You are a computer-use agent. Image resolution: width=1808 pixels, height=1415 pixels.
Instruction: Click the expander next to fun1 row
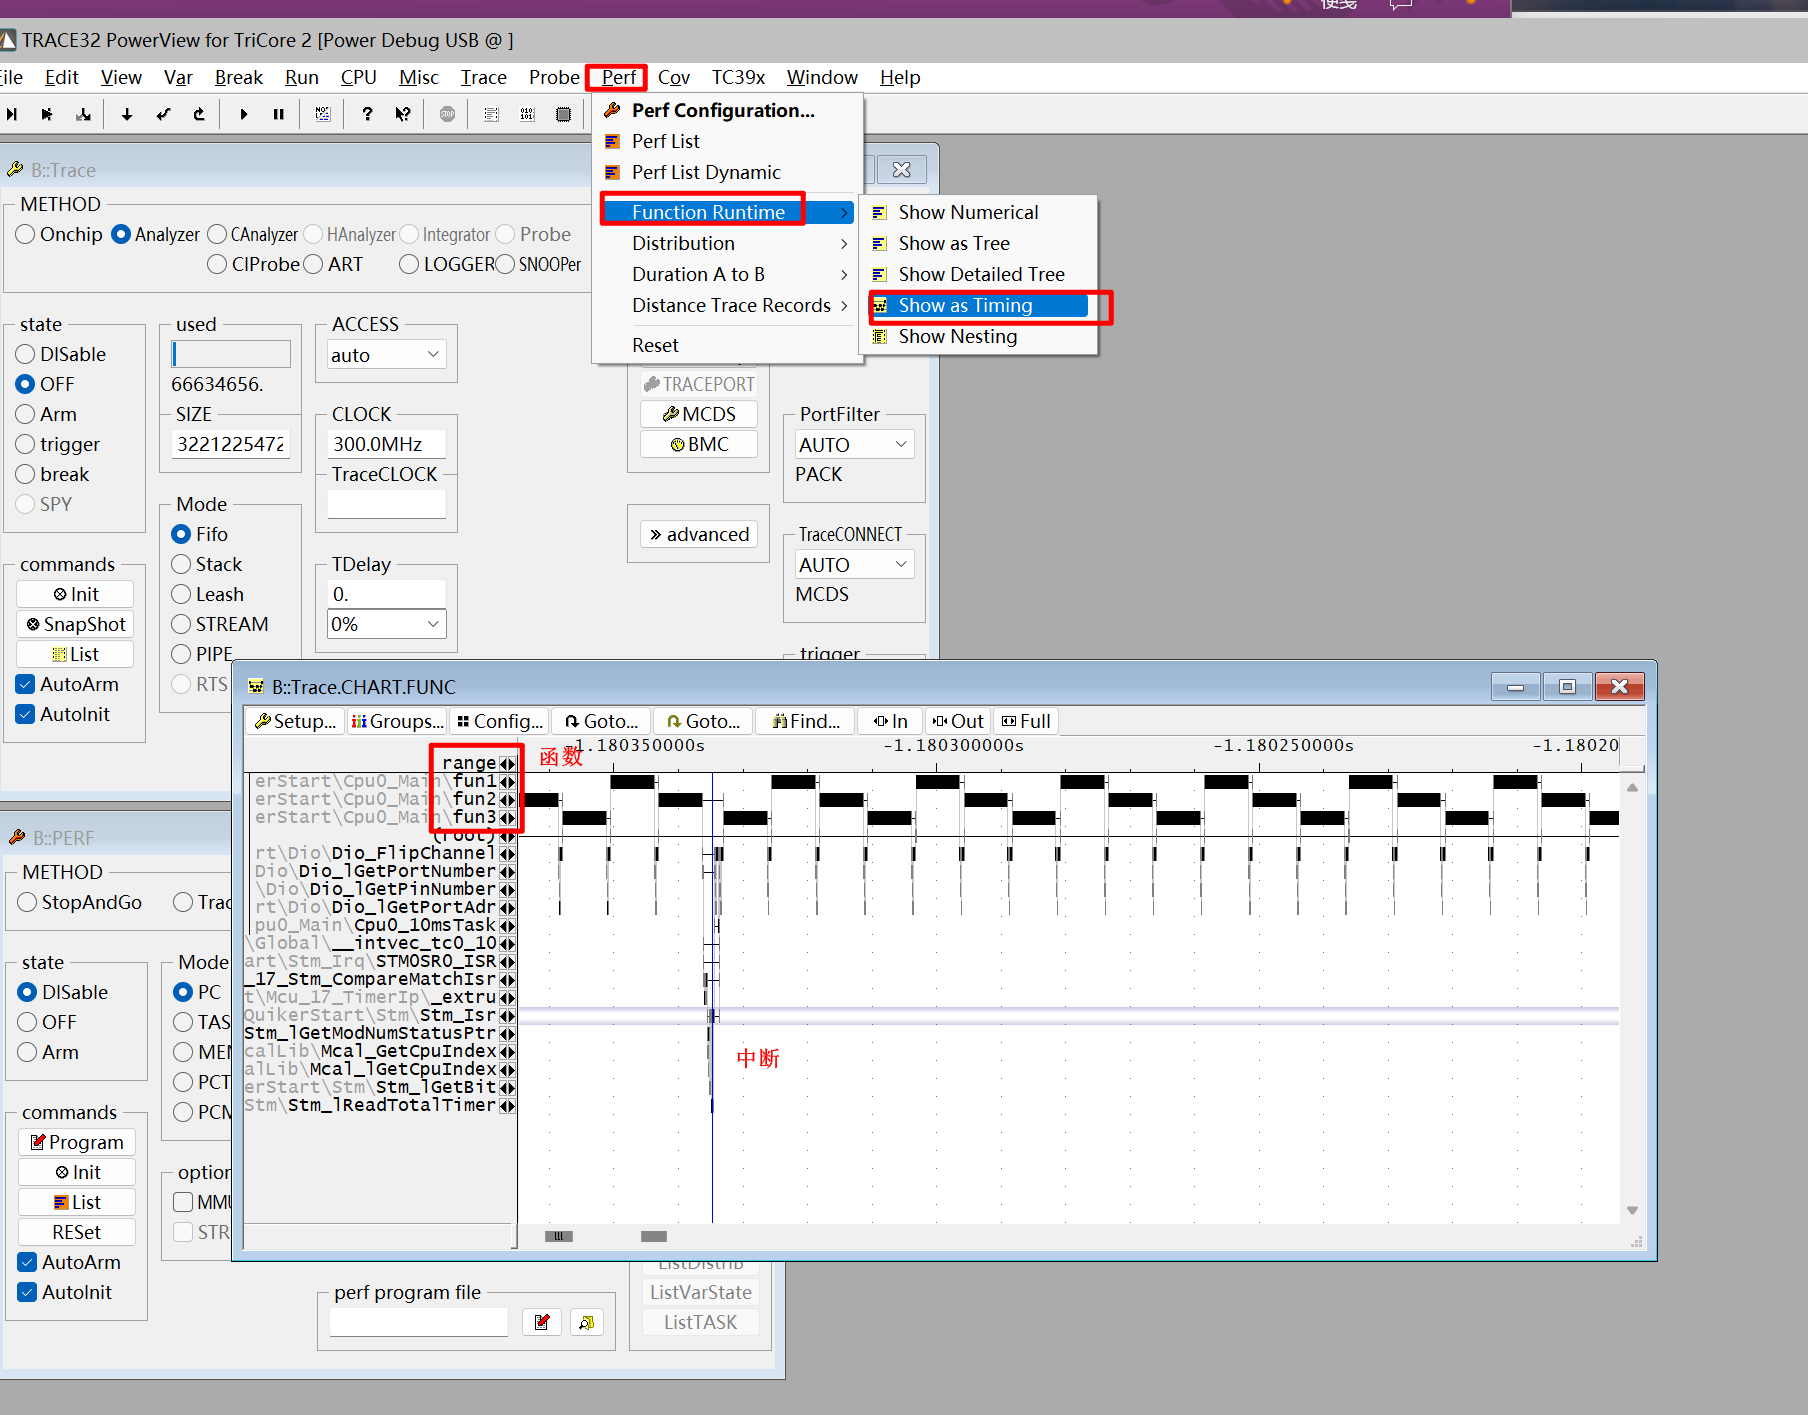pyautogui.click(x=507, y=782)
